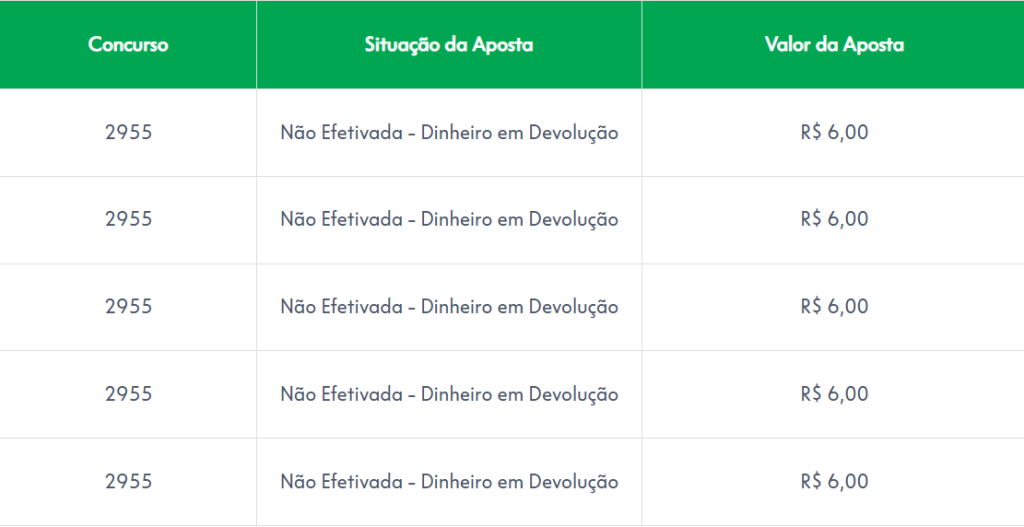Select concurso 2955 in the third row
The image size is (1024, 527).
point(128,306)
